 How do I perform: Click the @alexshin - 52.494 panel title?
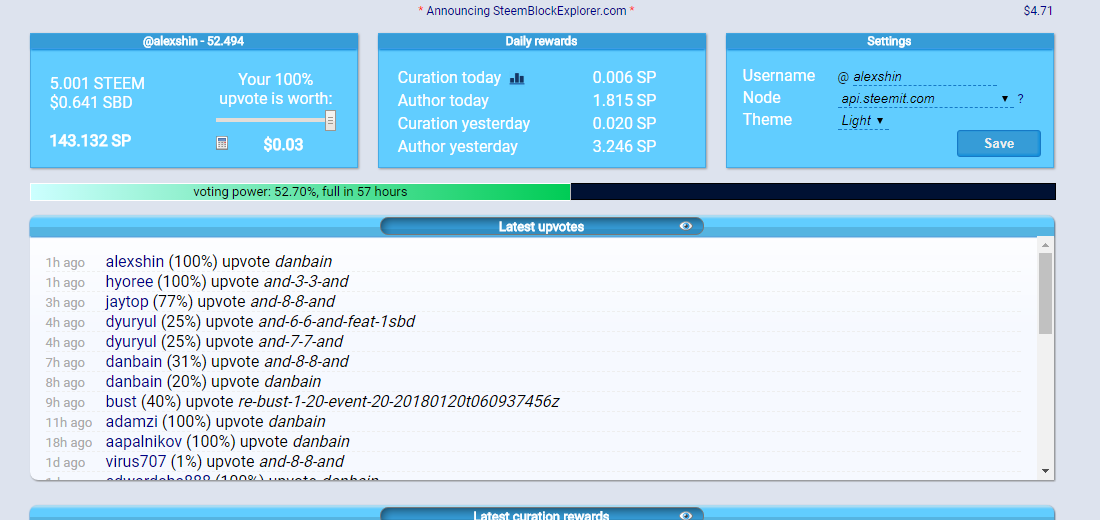pos(194,41)
